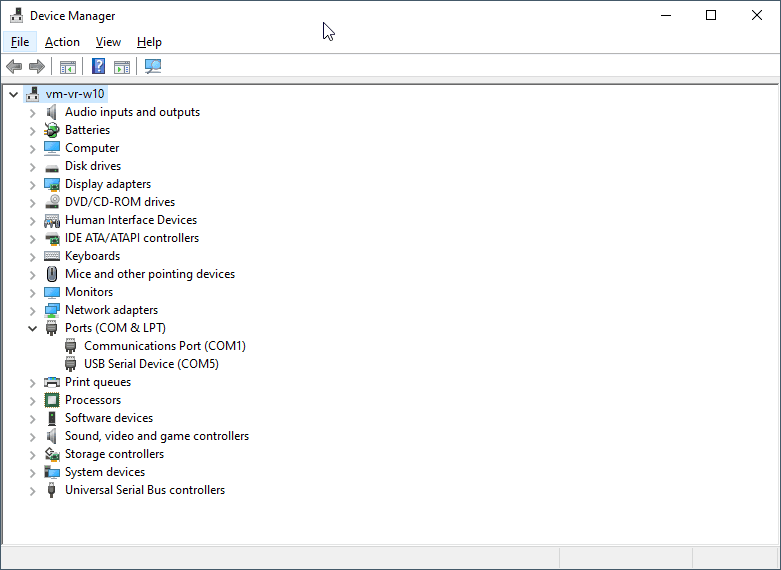Click the Forward arrow toolbar button

coord(37,67)
